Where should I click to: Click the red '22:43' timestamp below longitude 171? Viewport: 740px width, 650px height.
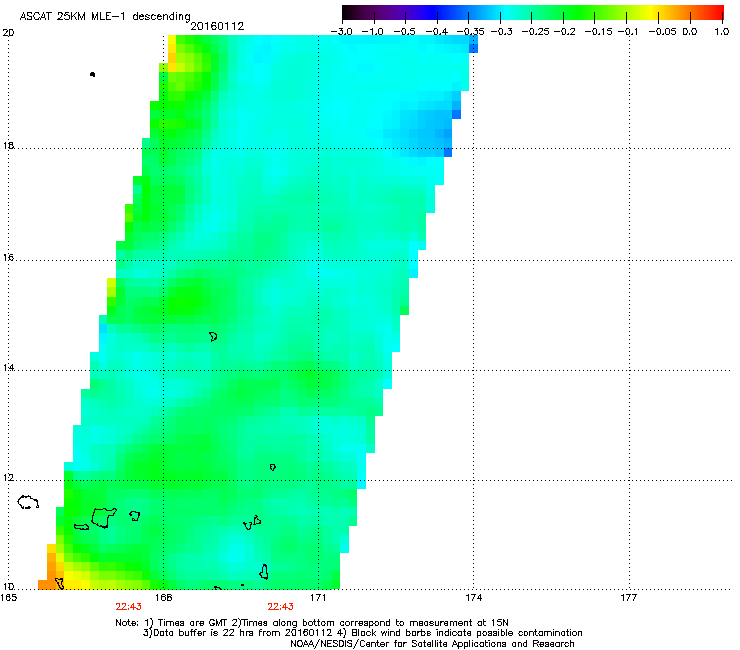click(280, 607)
